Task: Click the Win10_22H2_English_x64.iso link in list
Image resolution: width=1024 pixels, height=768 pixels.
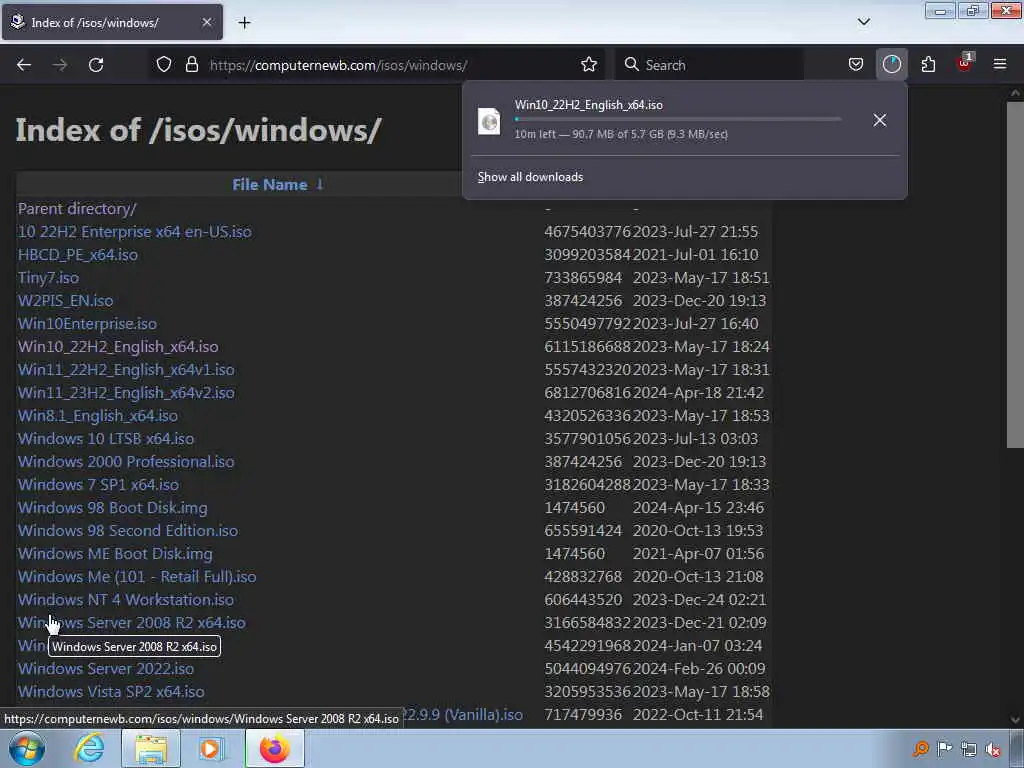Action: [118, 347]
